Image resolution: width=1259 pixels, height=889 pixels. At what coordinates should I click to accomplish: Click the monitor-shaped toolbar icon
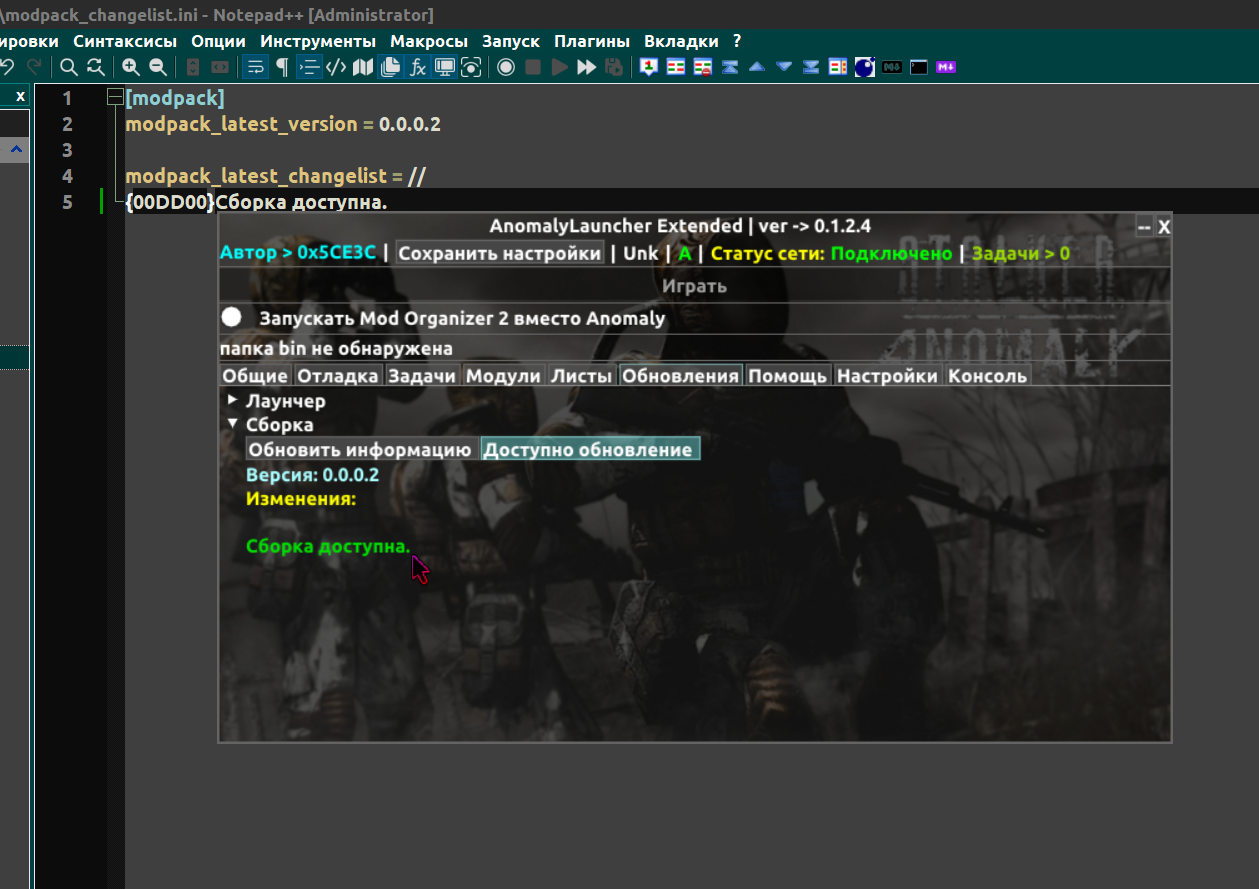(x=444, y=67)
